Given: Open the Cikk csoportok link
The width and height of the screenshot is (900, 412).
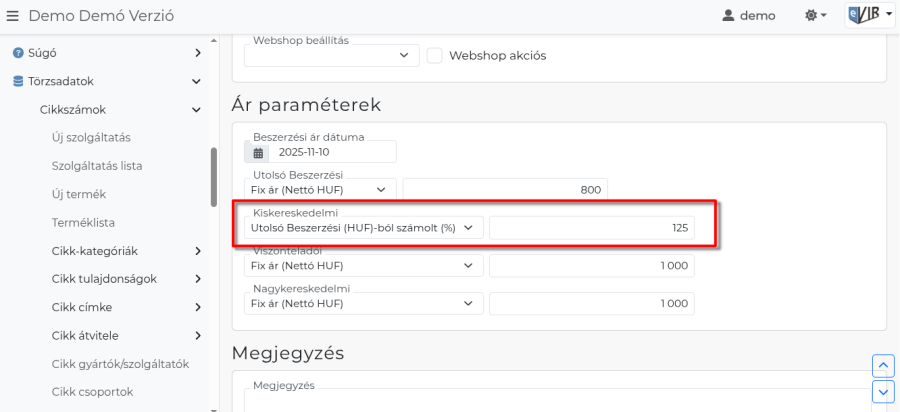Looking at the screenshot, I should [x=92, y=392].
